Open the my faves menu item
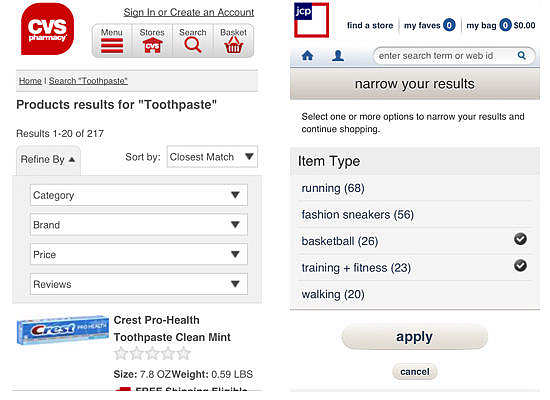Image resolution: width=550 pixels, height=400 pixels. [430, 25]
